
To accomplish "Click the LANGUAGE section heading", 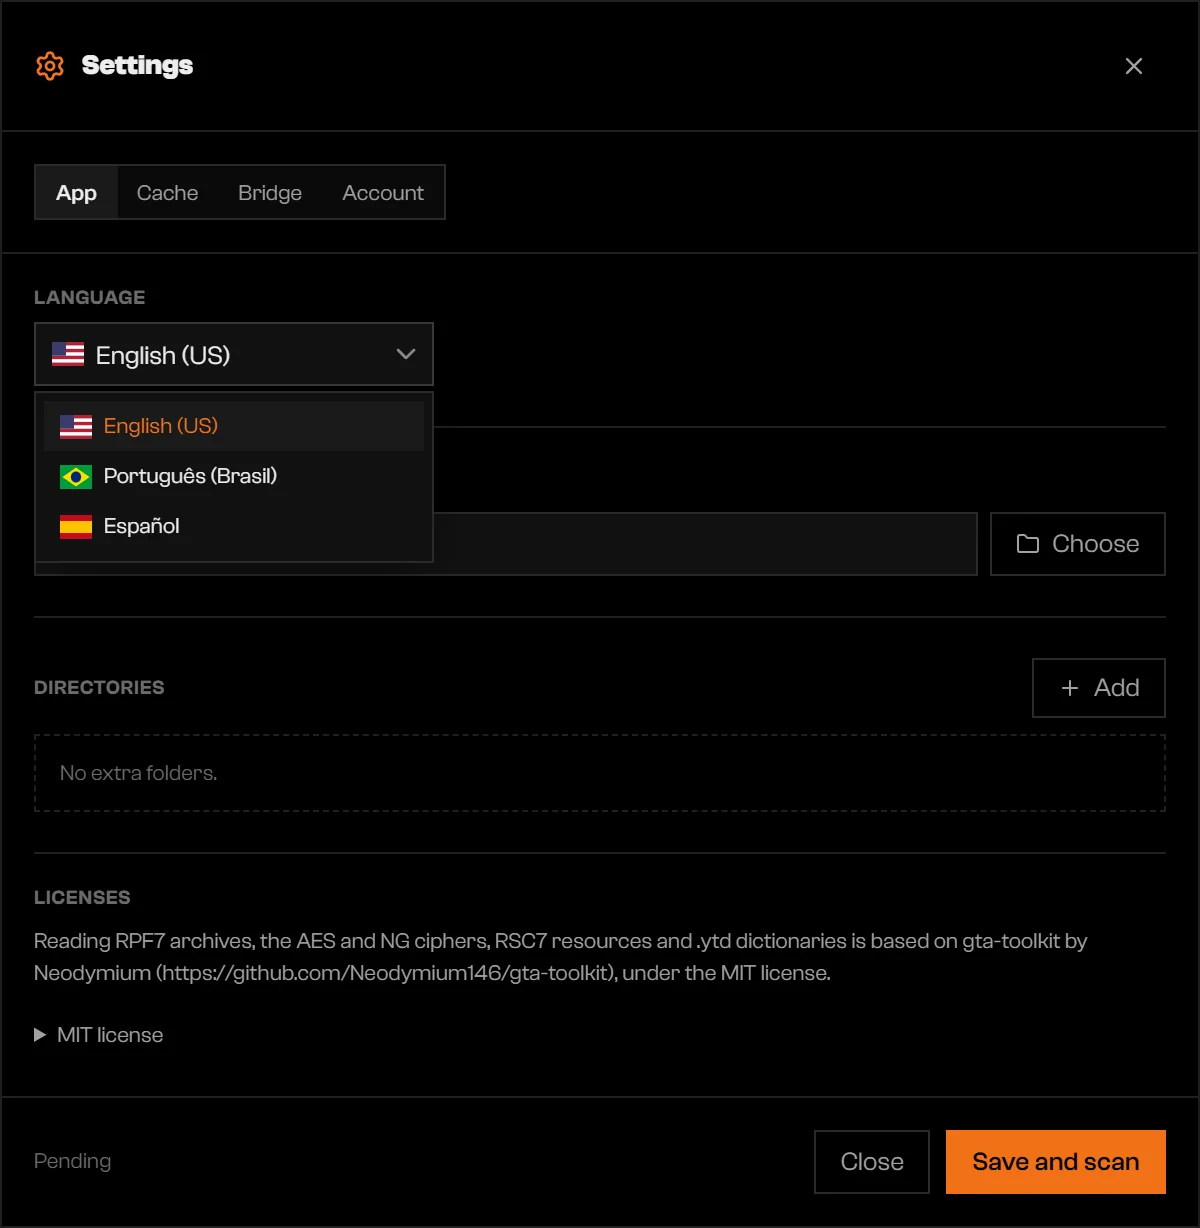I will [90, 297].
